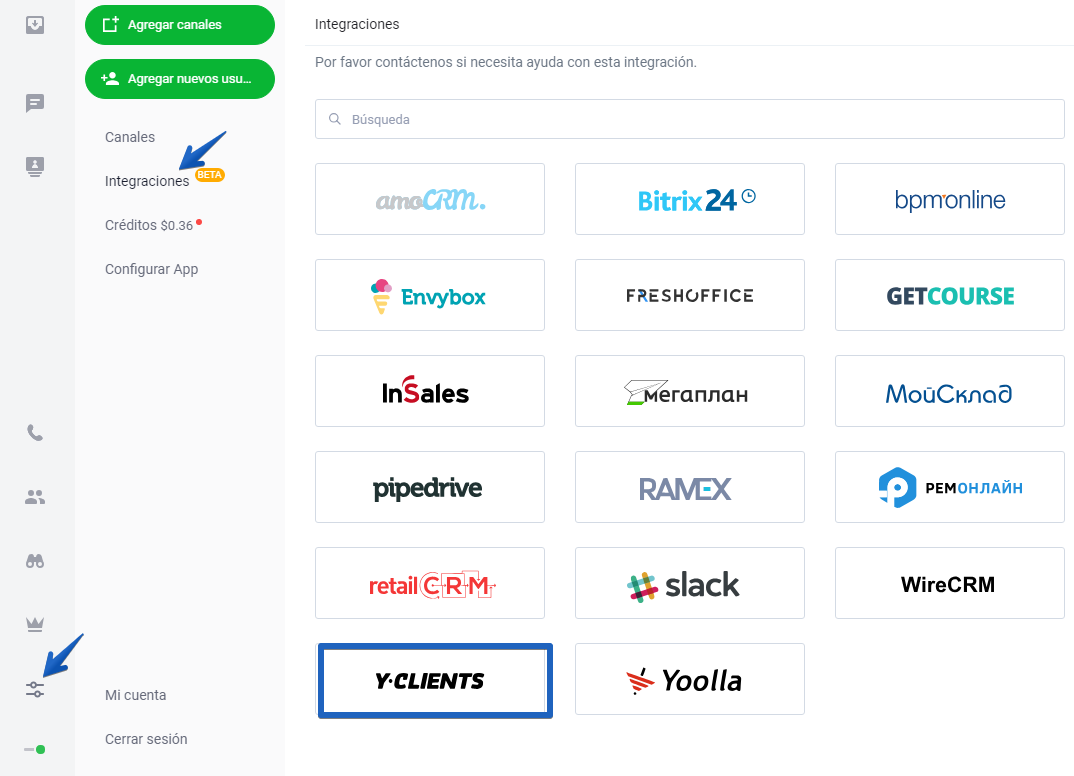Screen dimensions: 1074x776
Task: Go to Canales menu item
Action: tap(130, 137)
